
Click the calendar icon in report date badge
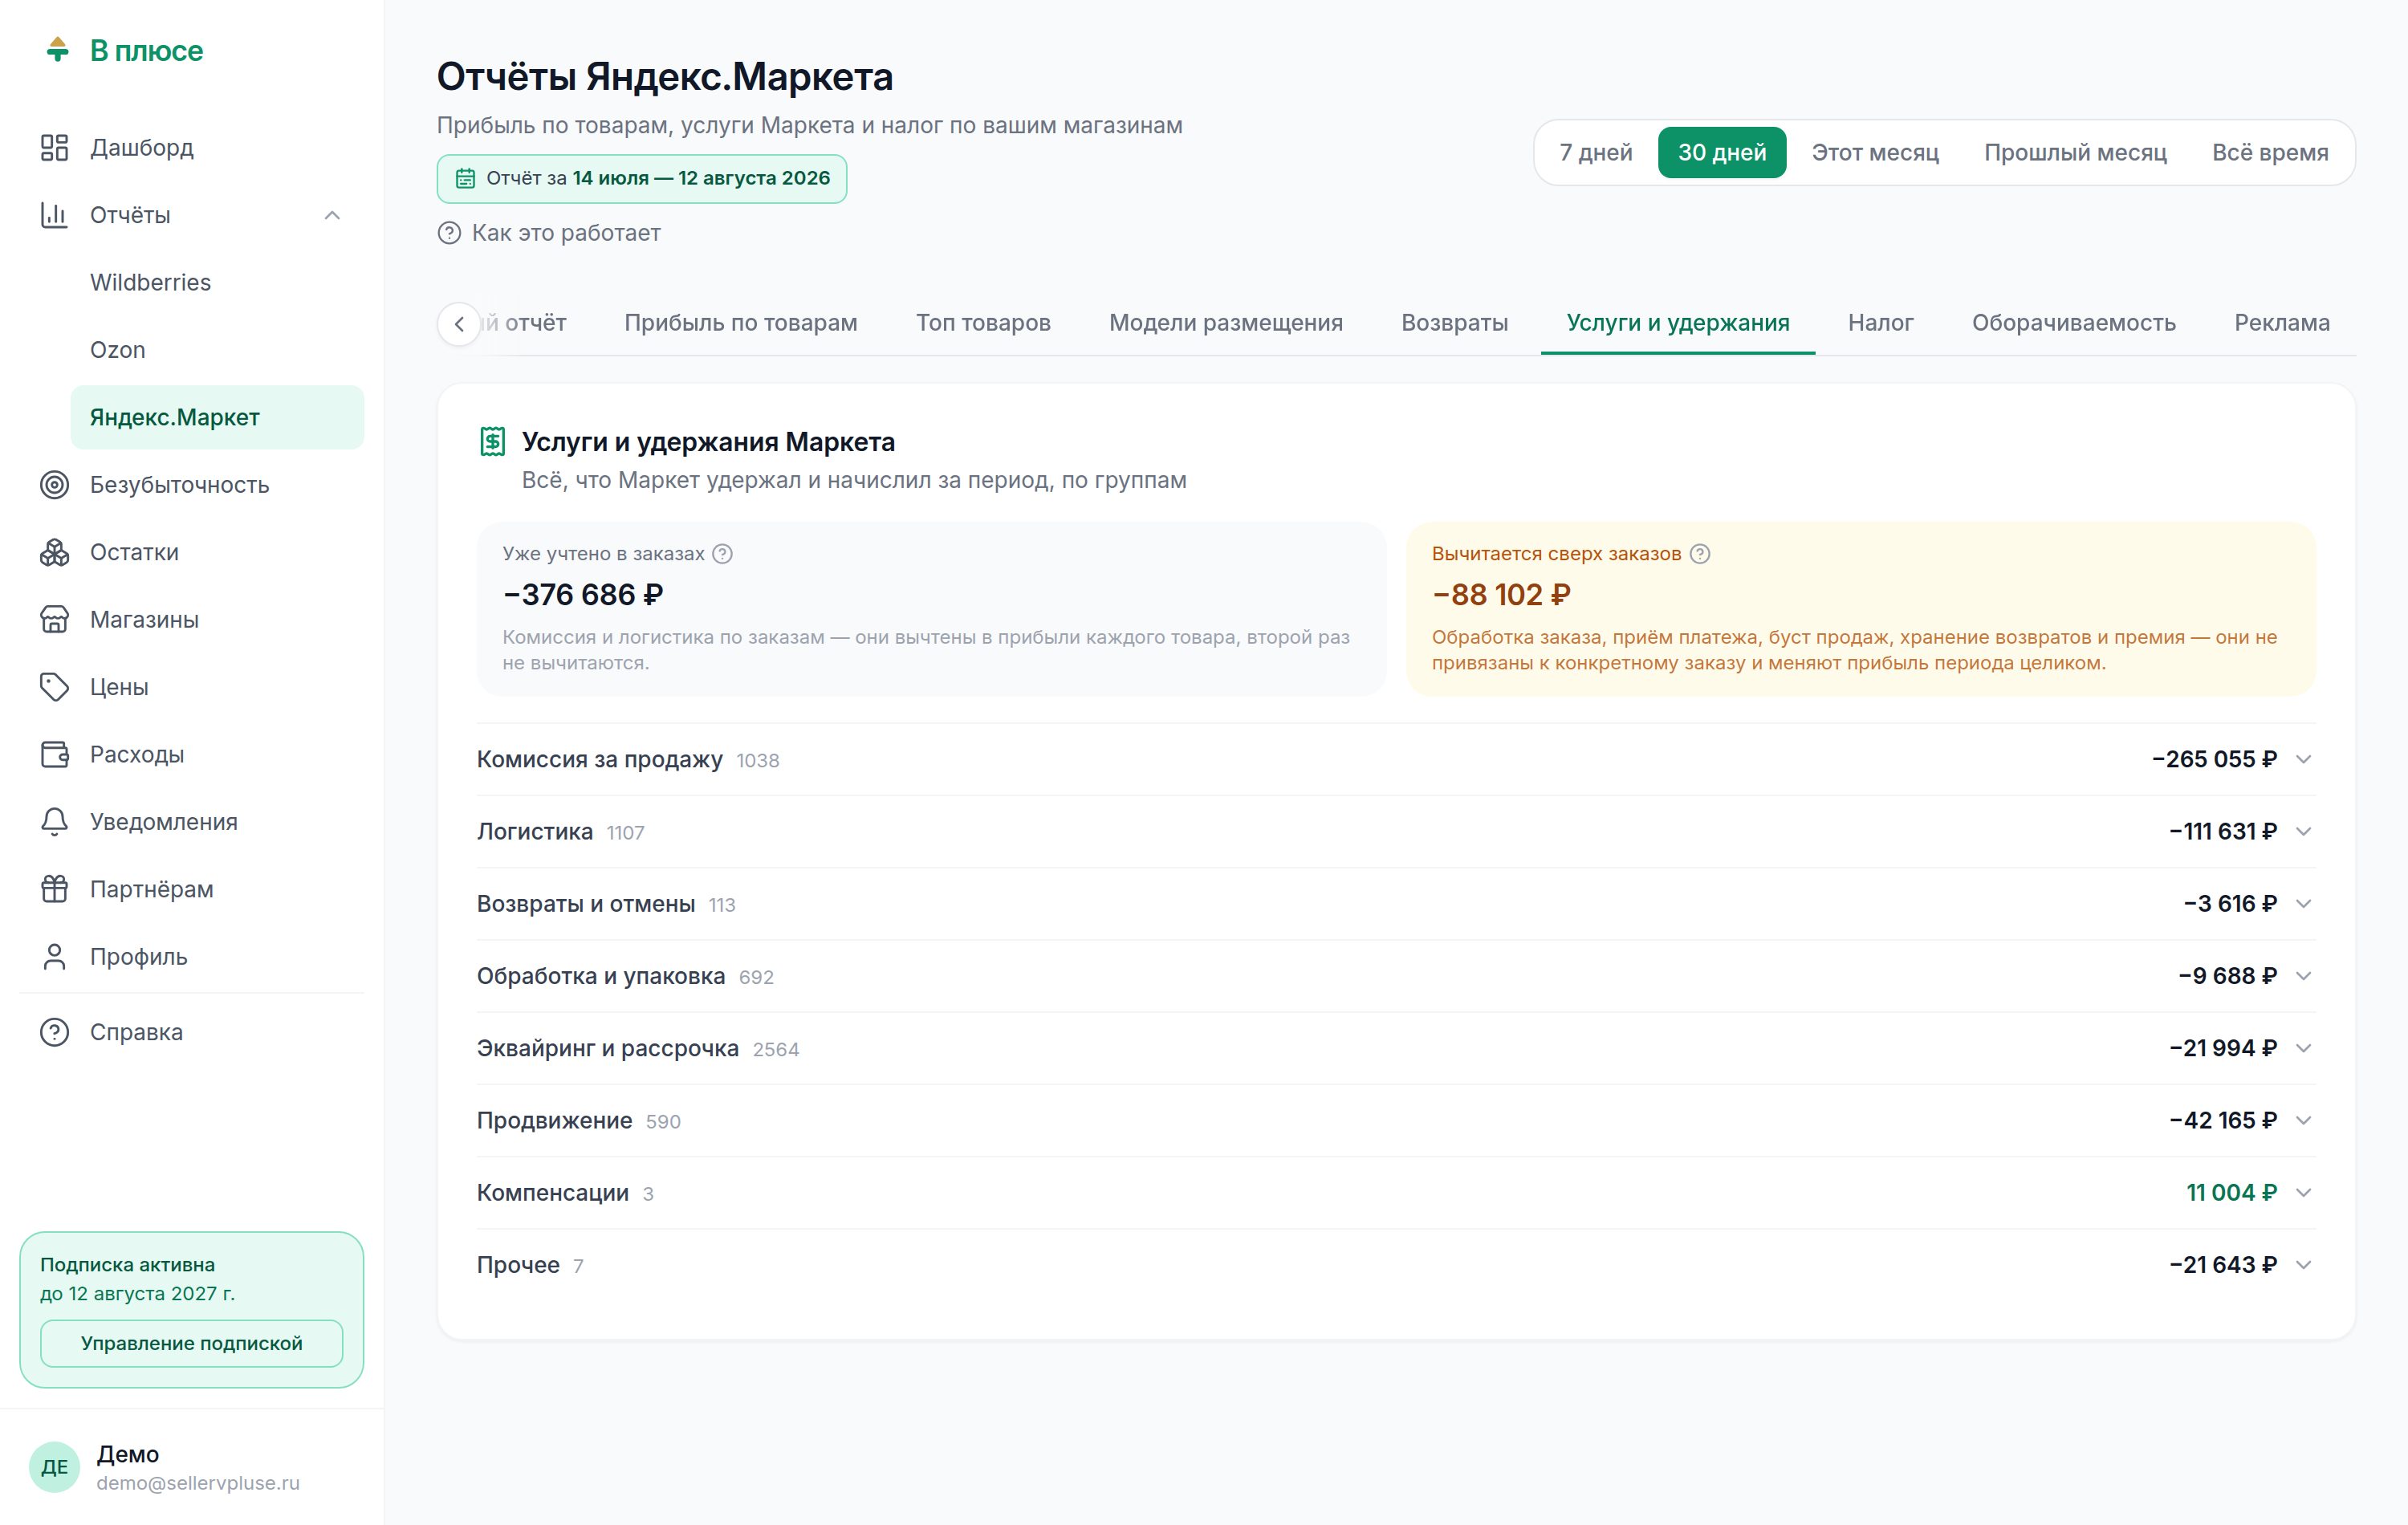pos(465,179)
